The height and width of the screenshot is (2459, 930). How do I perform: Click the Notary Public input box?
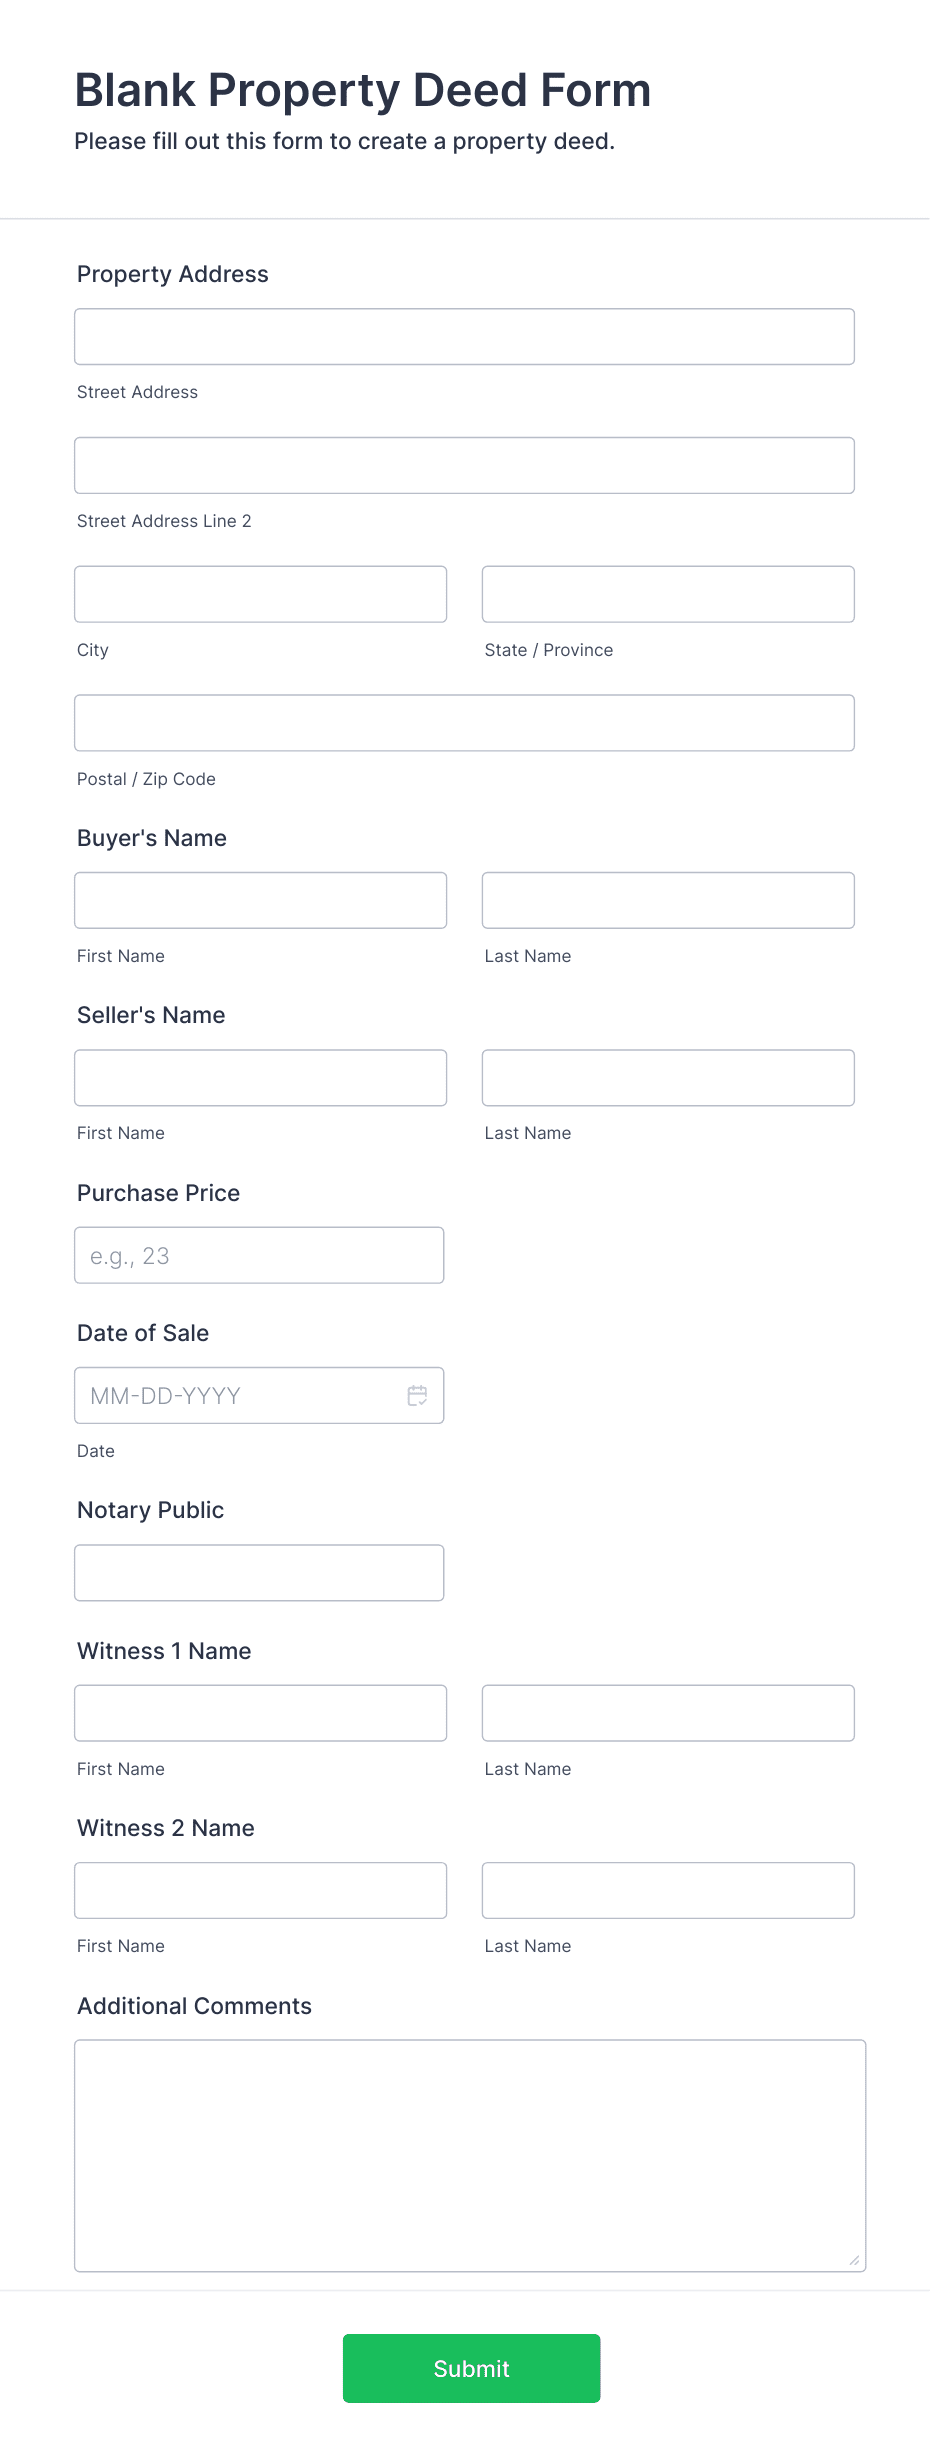(x=258, y=1572)
